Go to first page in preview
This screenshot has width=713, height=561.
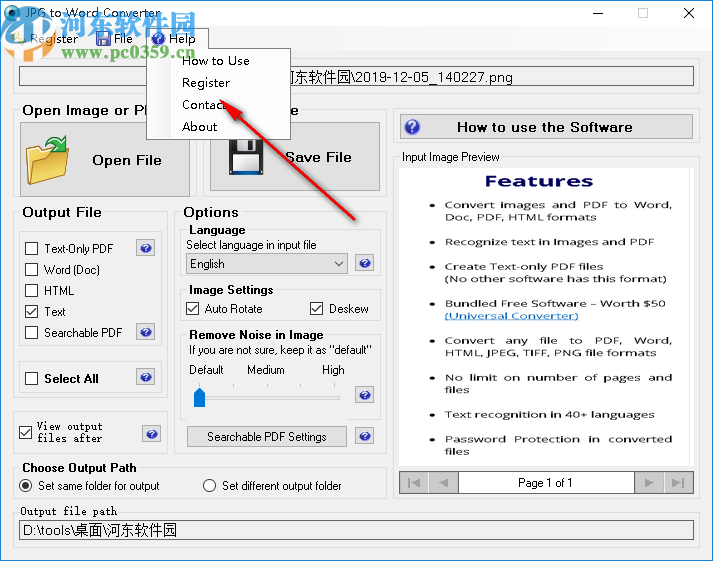click(414, 482)
